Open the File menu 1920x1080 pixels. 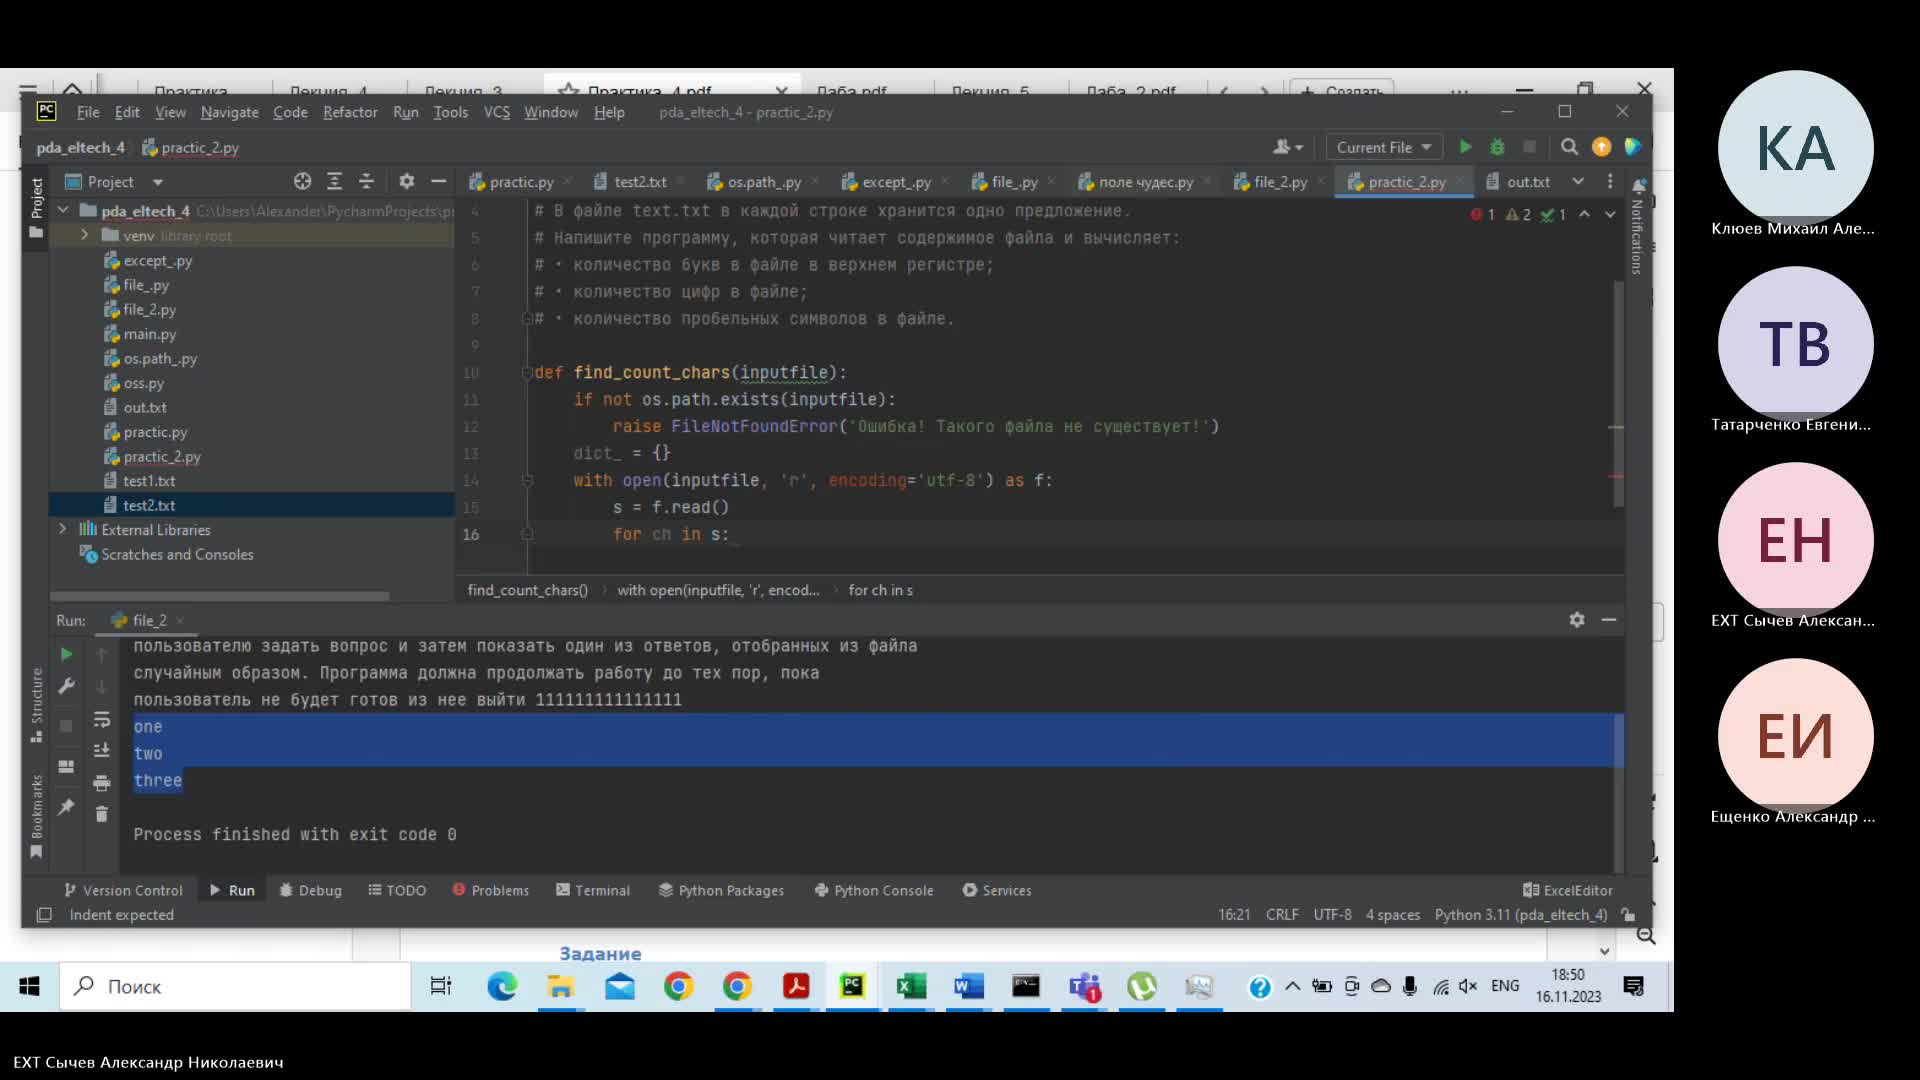88,112
